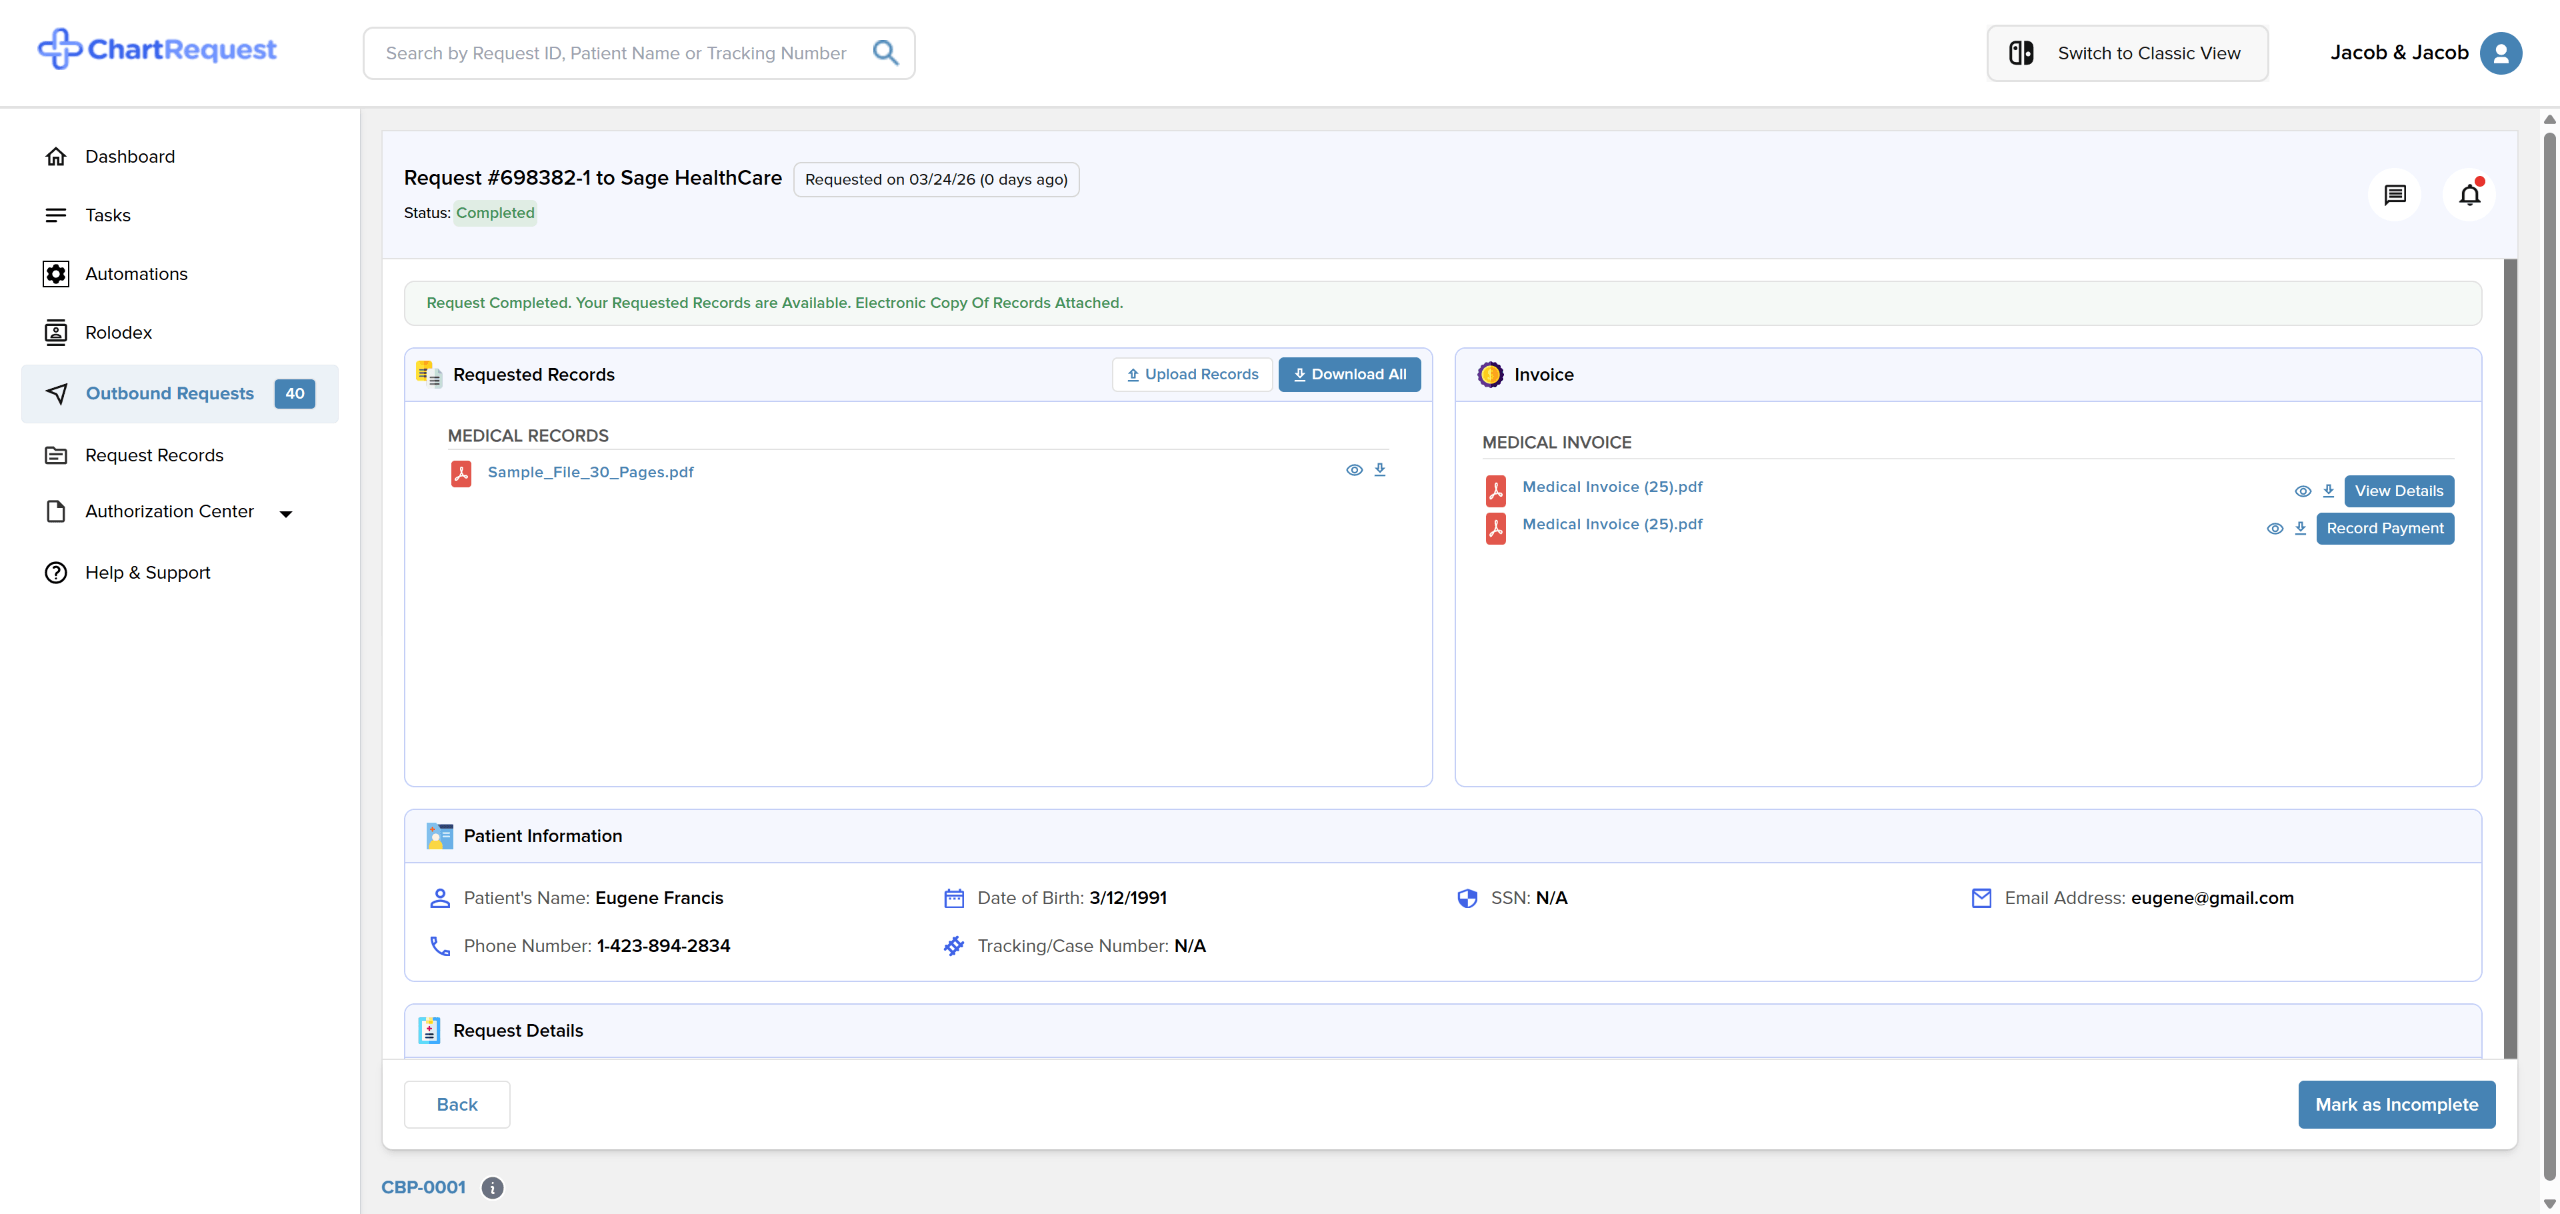This screenshot has height=1214, width=2560.
Task: Click the Authorization Center document icon
Action: point(56,511)
